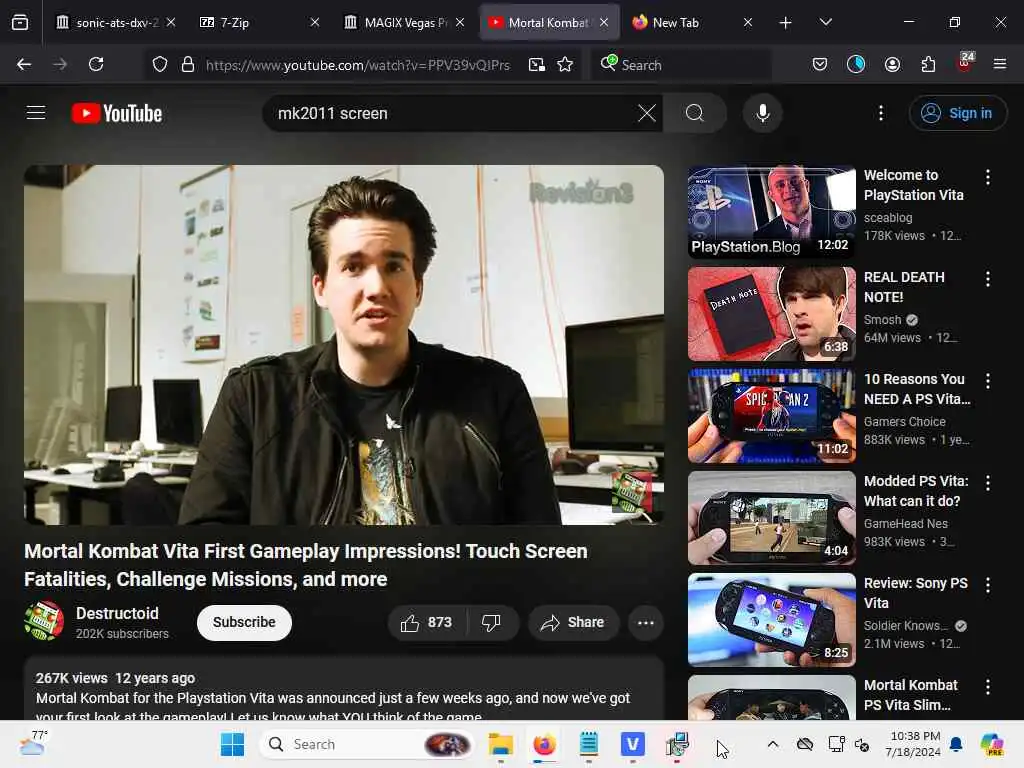Open the Pocket save button
Image resolution: width=1024 pixels, height=768 pixels.
click(820, 64)
